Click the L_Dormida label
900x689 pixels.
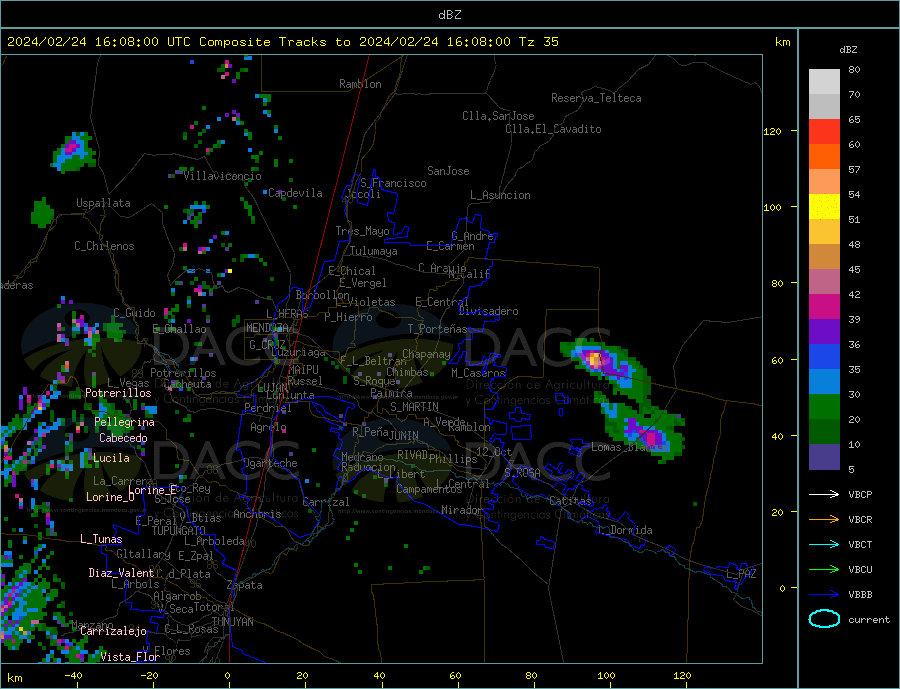[x=626, y=530]
